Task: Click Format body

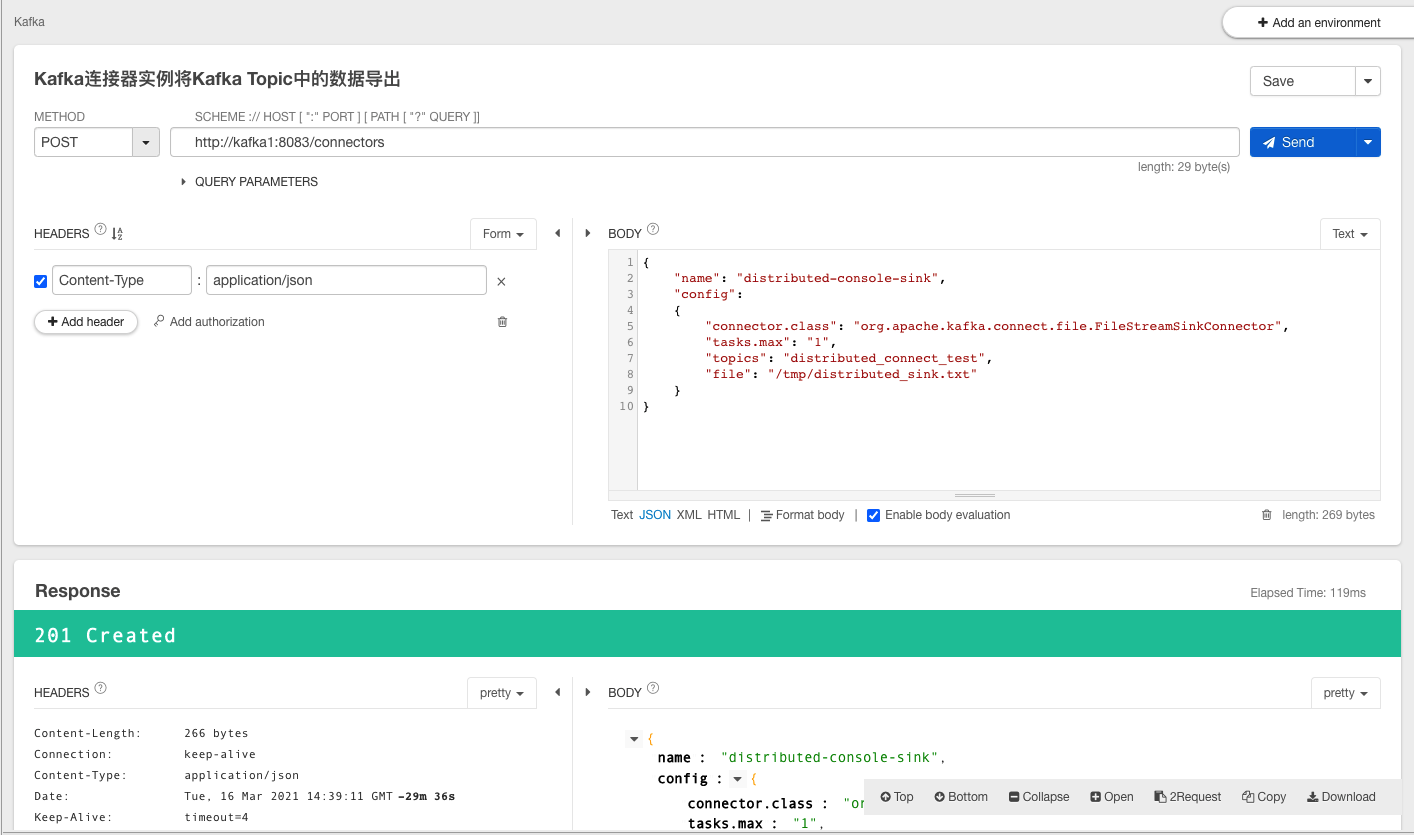Action: pyautogui.click(x=802, y=515)
